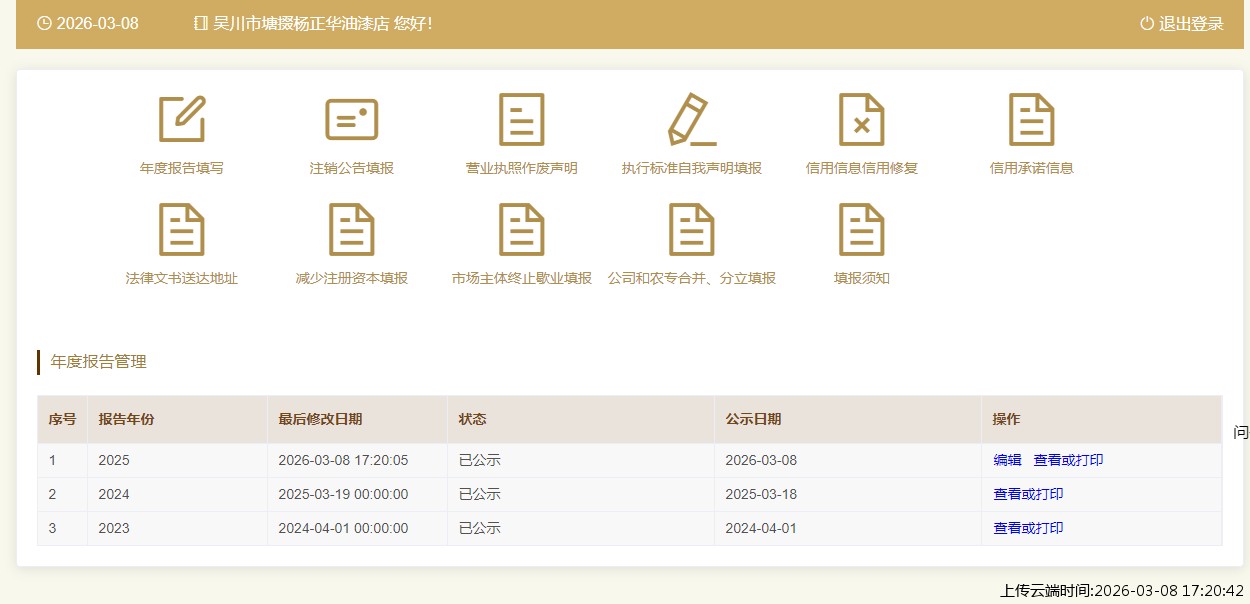This screenshot has width=1250, height=604.
Task: Click the 报告年份 column header
Action: coord(126,419)
